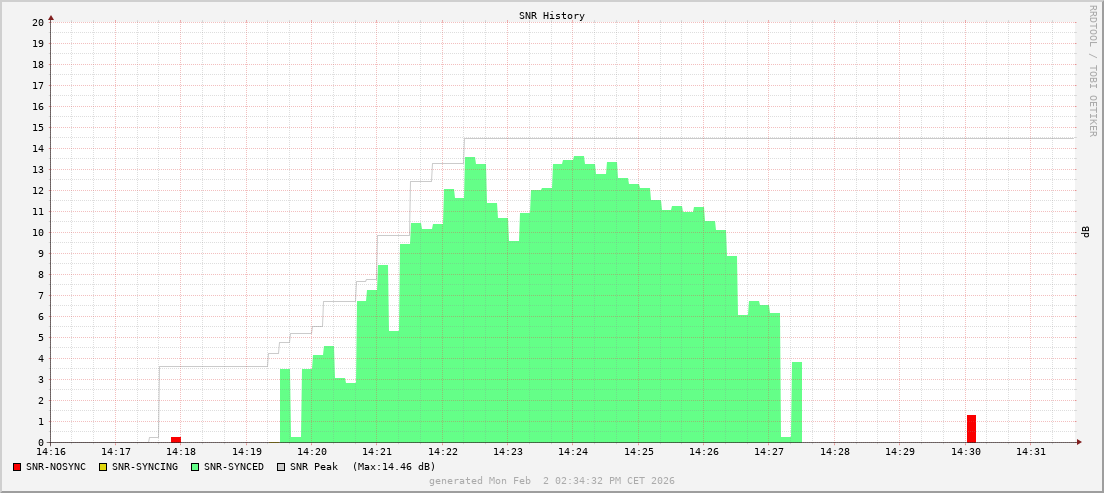Click the yellow SNR-SYNCING legend swatch
Image resolution: width=1104 pixels, height=493 pixels.
(x=103, y=467)
